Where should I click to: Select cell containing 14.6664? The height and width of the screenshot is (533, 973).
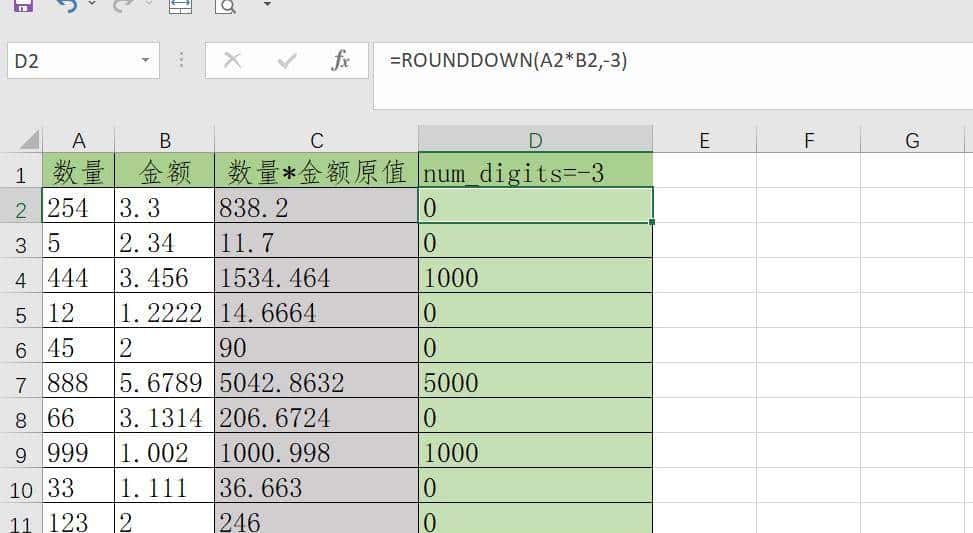click(316, 310)
